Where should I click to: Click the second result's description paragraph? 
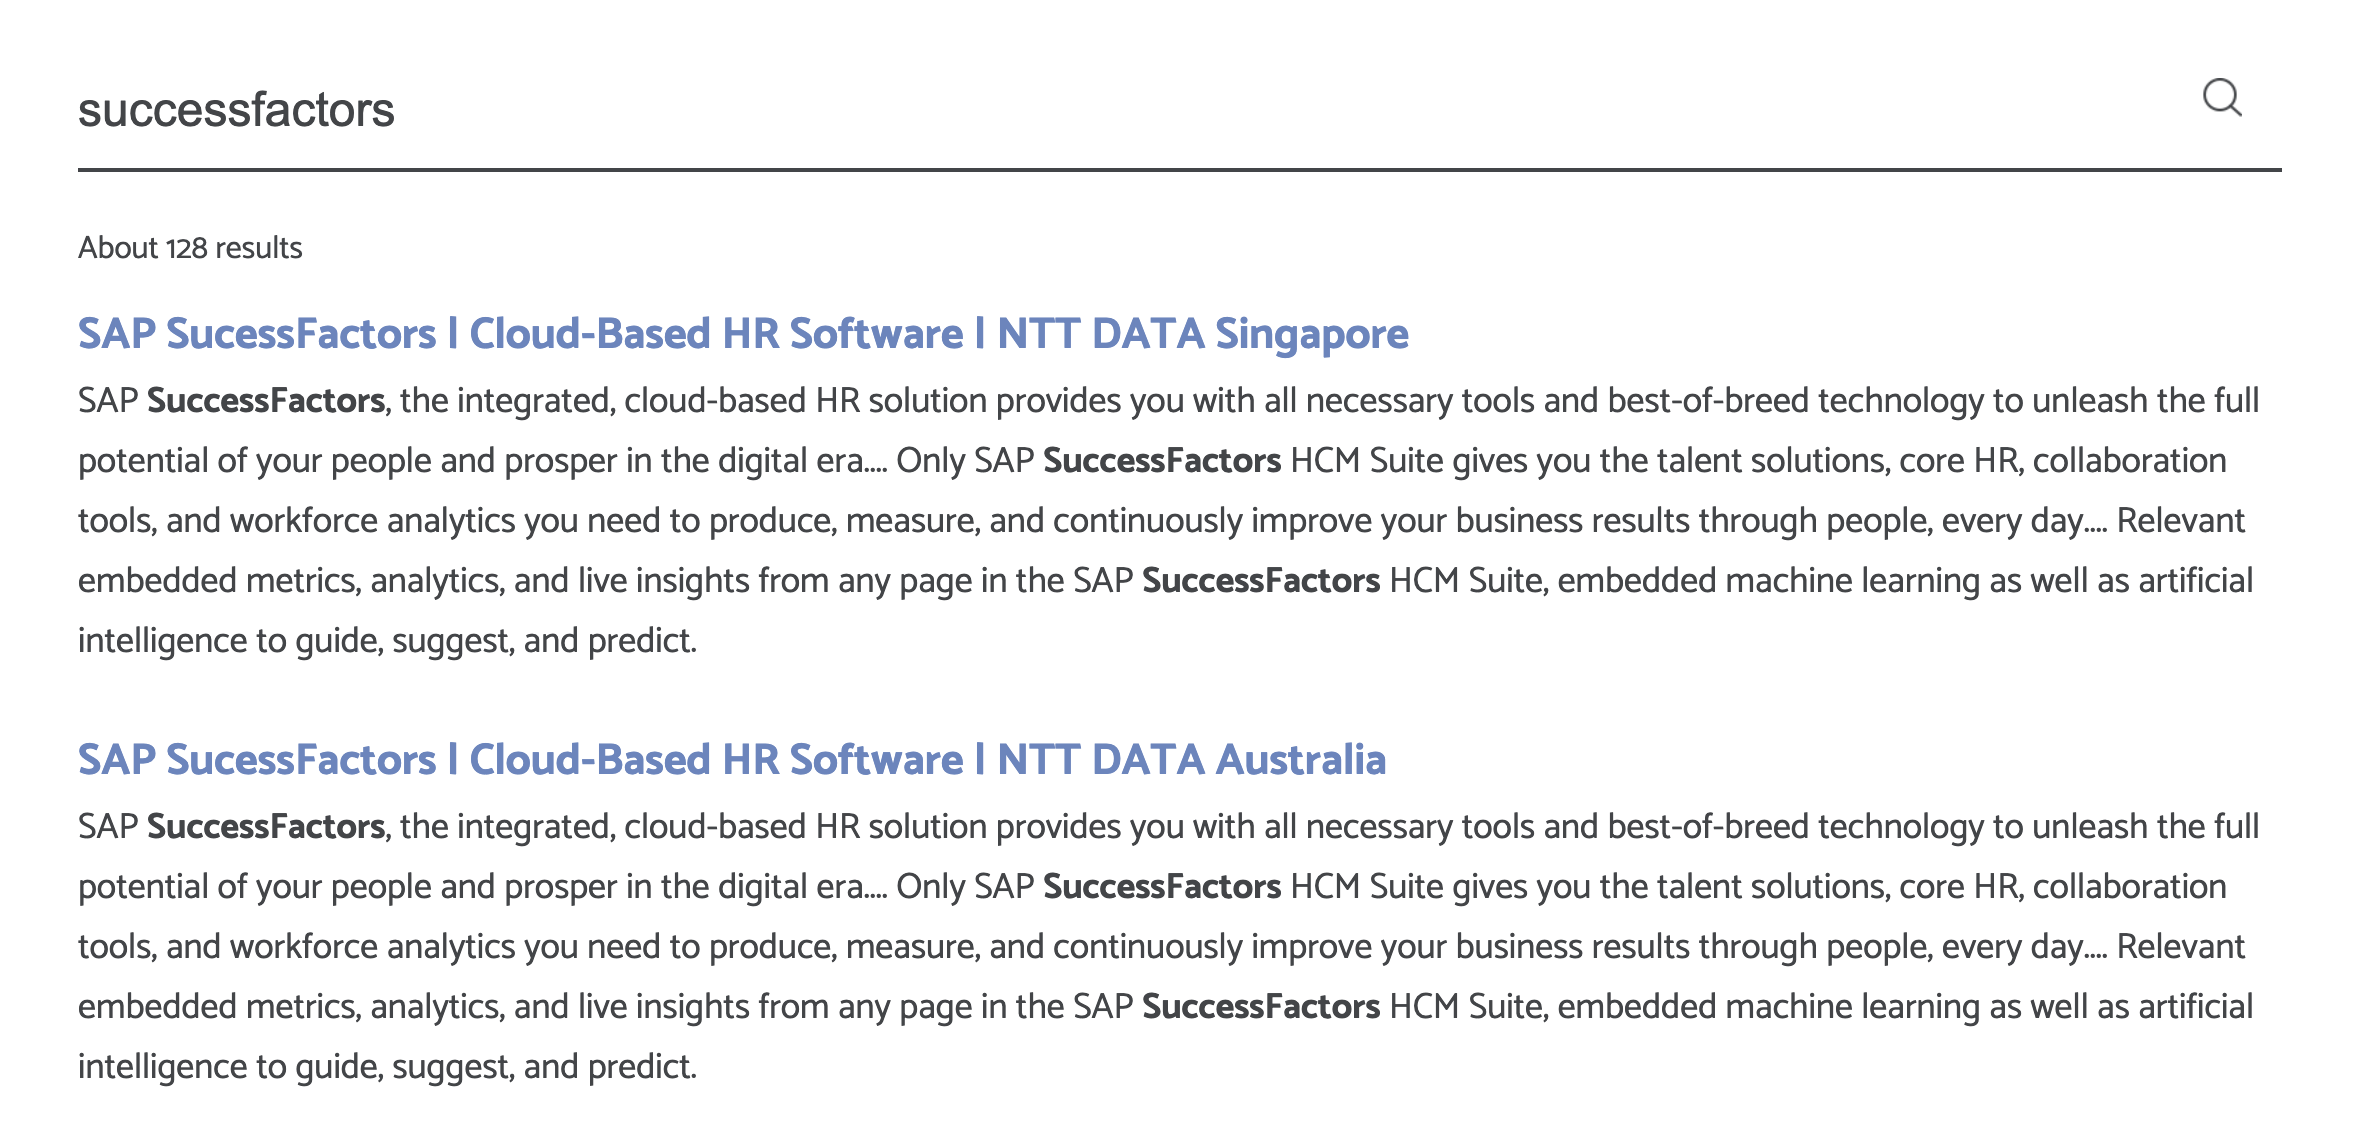(1168, 946)
